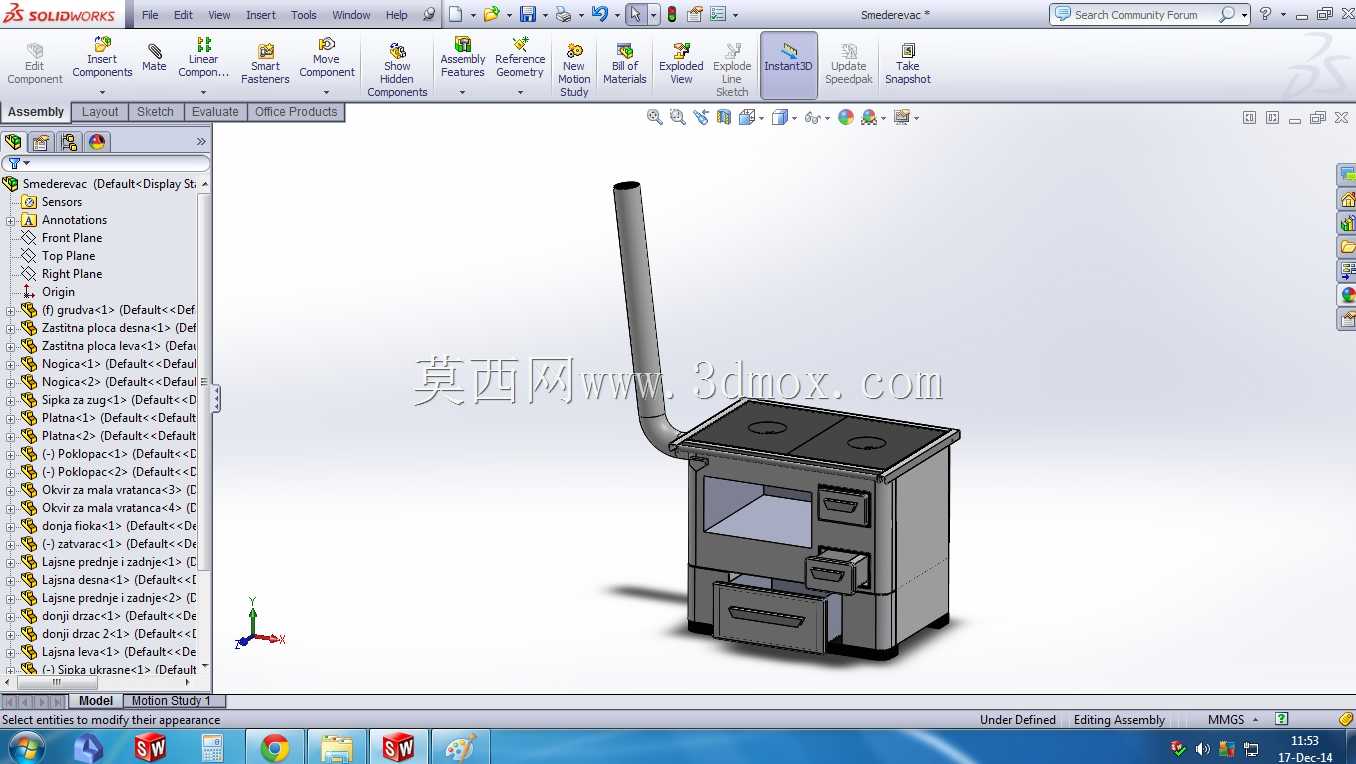This screenshot has width=1356, height=764.
Task: Open DisplayManager tab icon
Action: pyautogui.click(x=97, y=142)
